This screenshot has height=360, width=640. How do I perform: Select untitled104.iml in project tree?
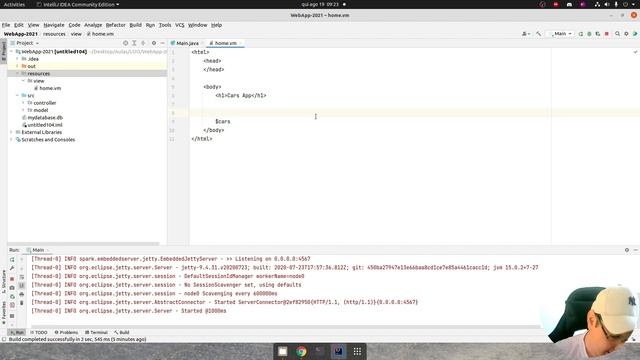coord(42,125)
